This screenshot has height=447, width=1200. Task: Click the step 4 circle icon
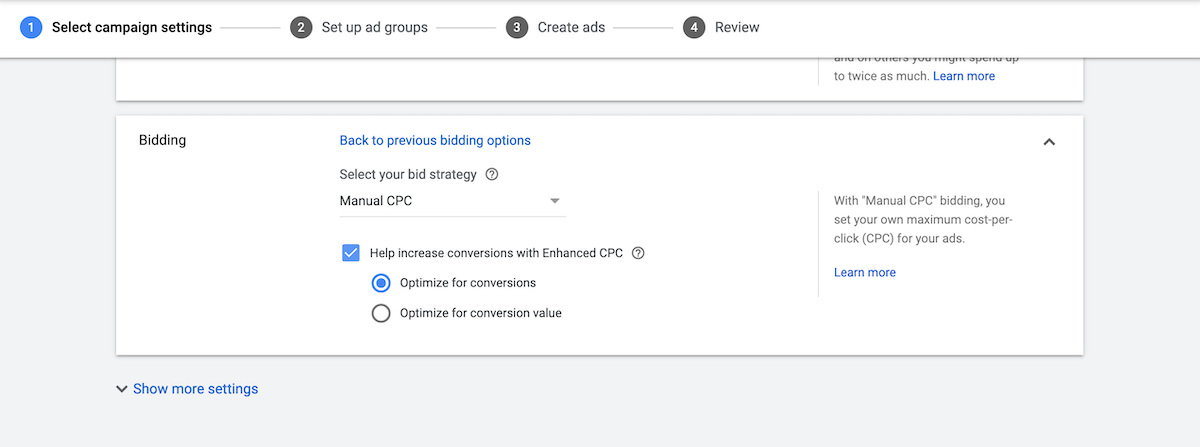[x=694, y=27]
